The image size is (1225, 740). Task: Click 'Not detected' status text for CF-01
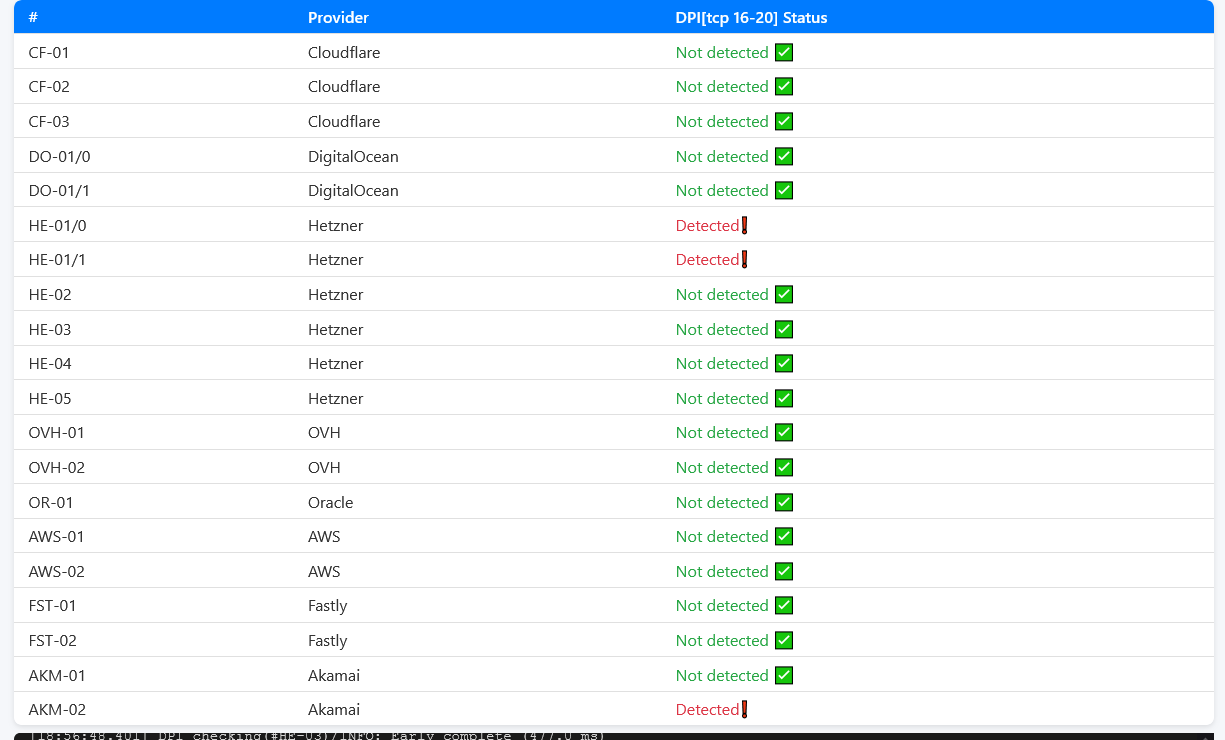[722, 52]
